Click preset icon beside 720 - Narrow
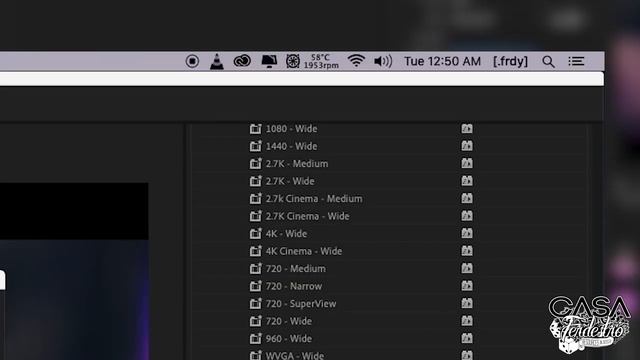 [x=256, y=287]
